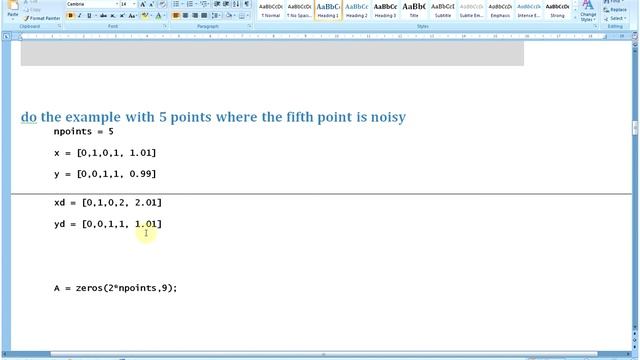640x360 pixels.
Task: Select Center alignment
Action: 185,16
